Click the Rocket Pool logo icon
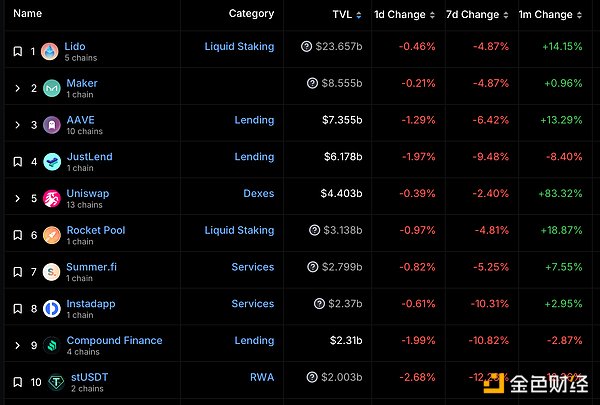This screenshot has height=405, width=600. click(x=50, y=236)
